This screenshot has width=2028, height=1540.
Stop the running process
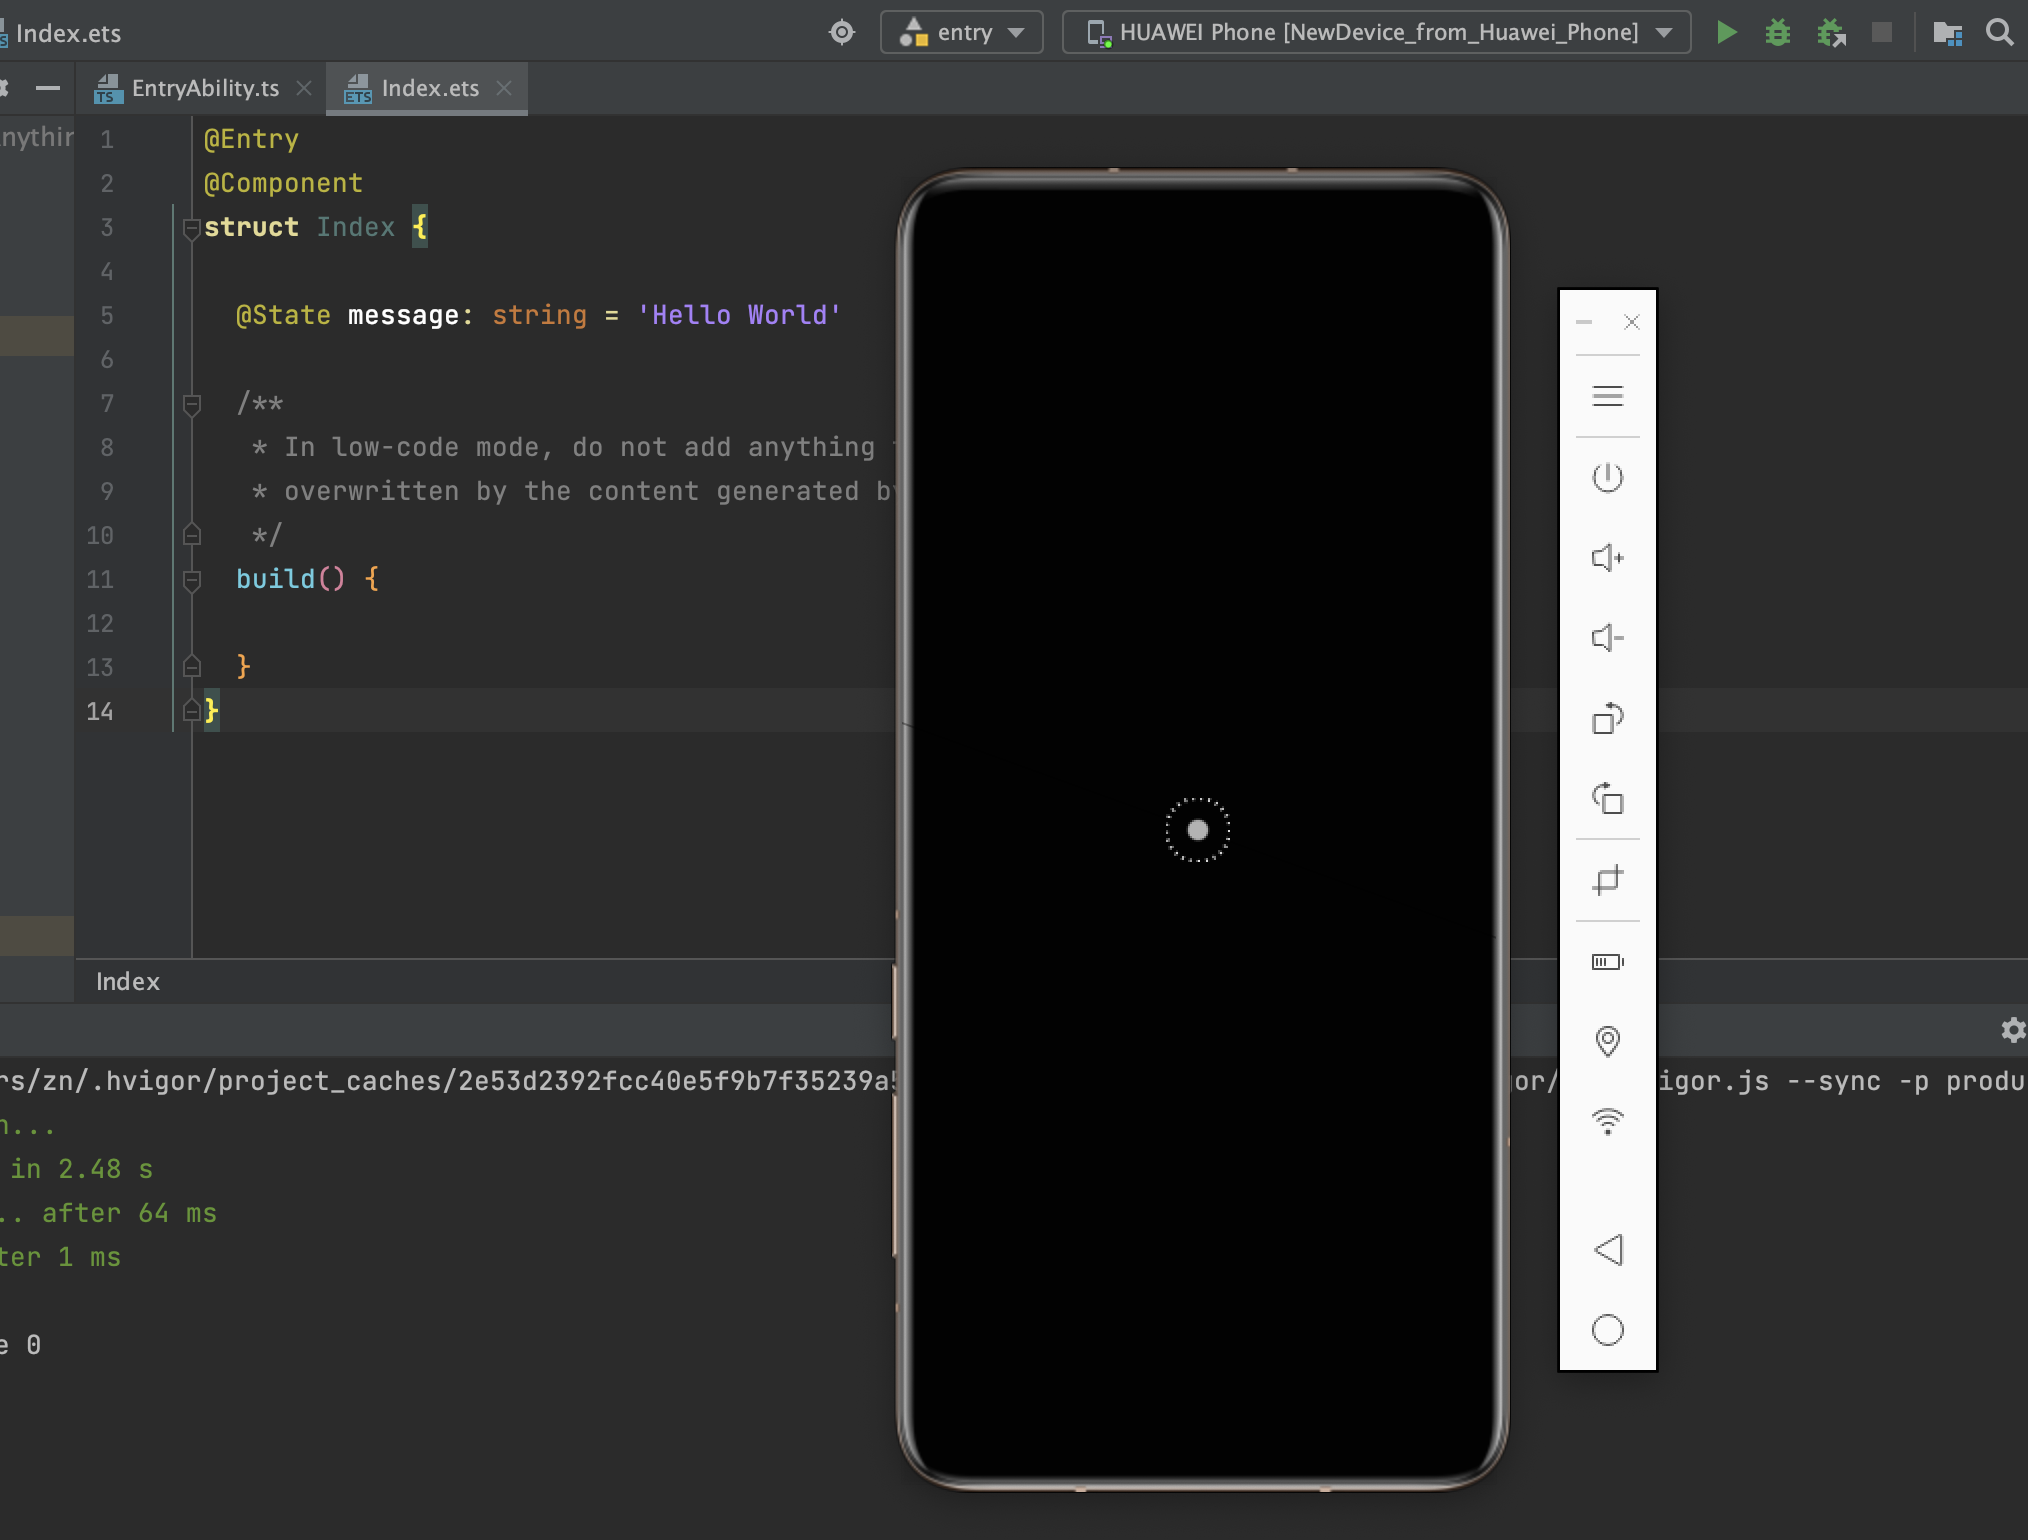[x=1882, y=32]
